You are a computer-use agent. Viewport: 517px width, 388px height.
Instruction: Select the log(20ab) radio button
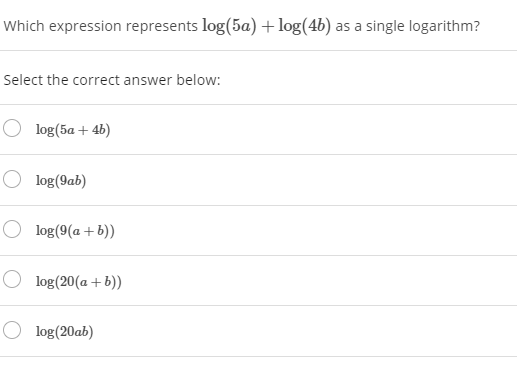[x=12, y=330]
